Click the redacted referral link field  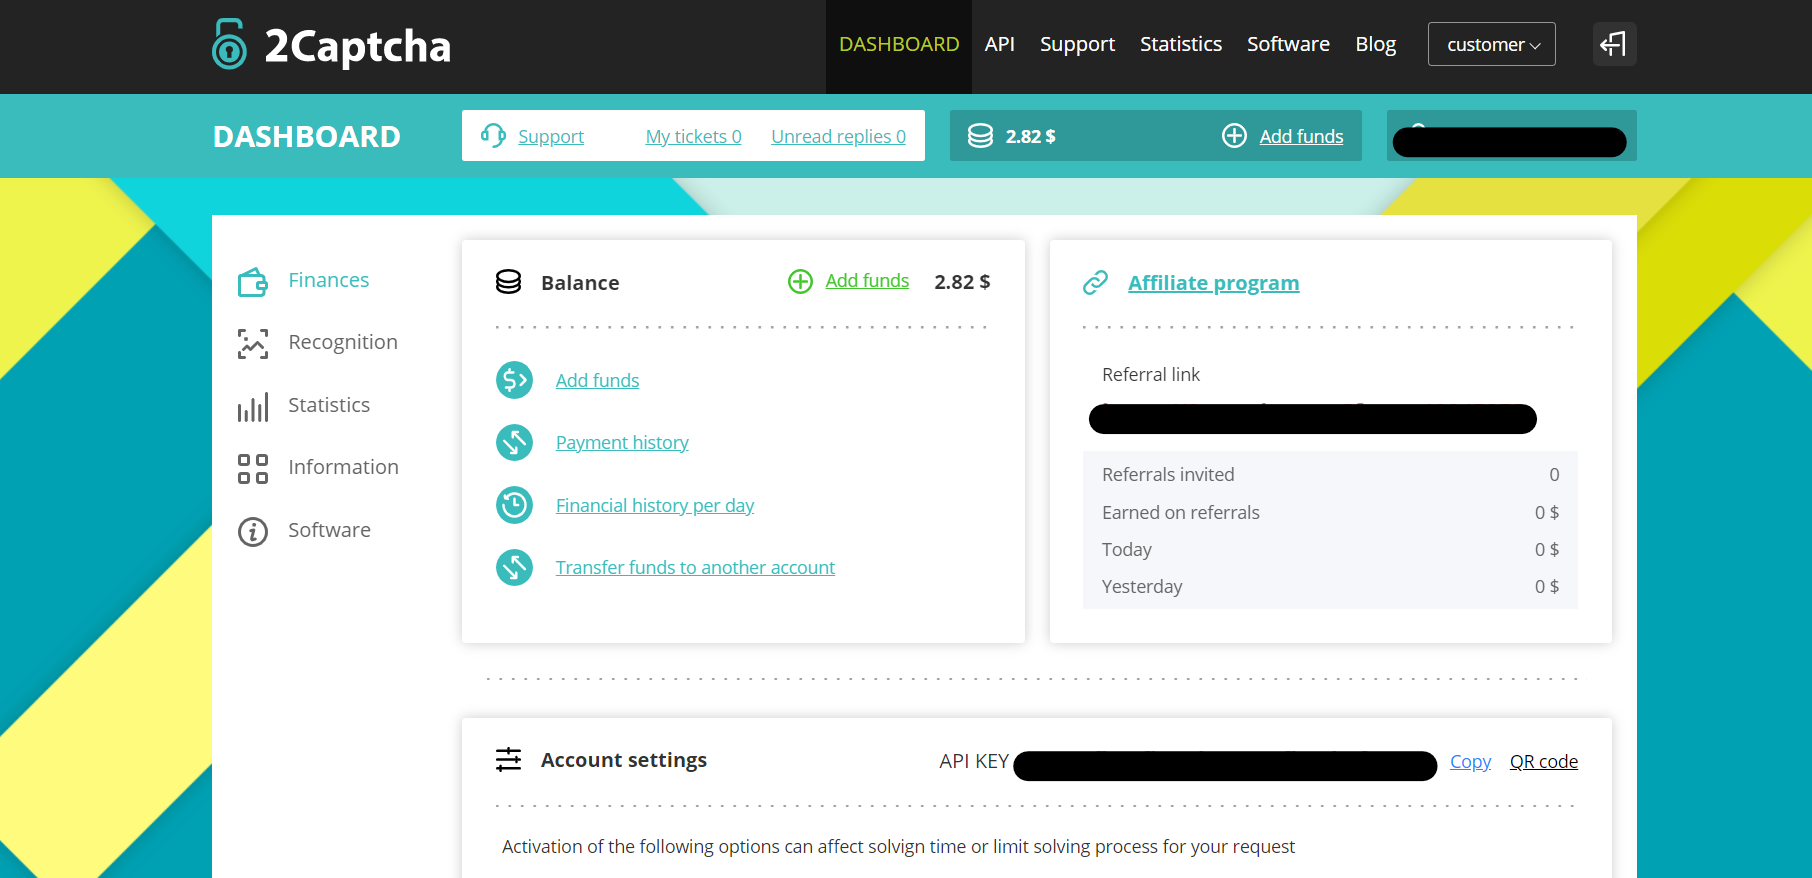(x=1312, y=419)
